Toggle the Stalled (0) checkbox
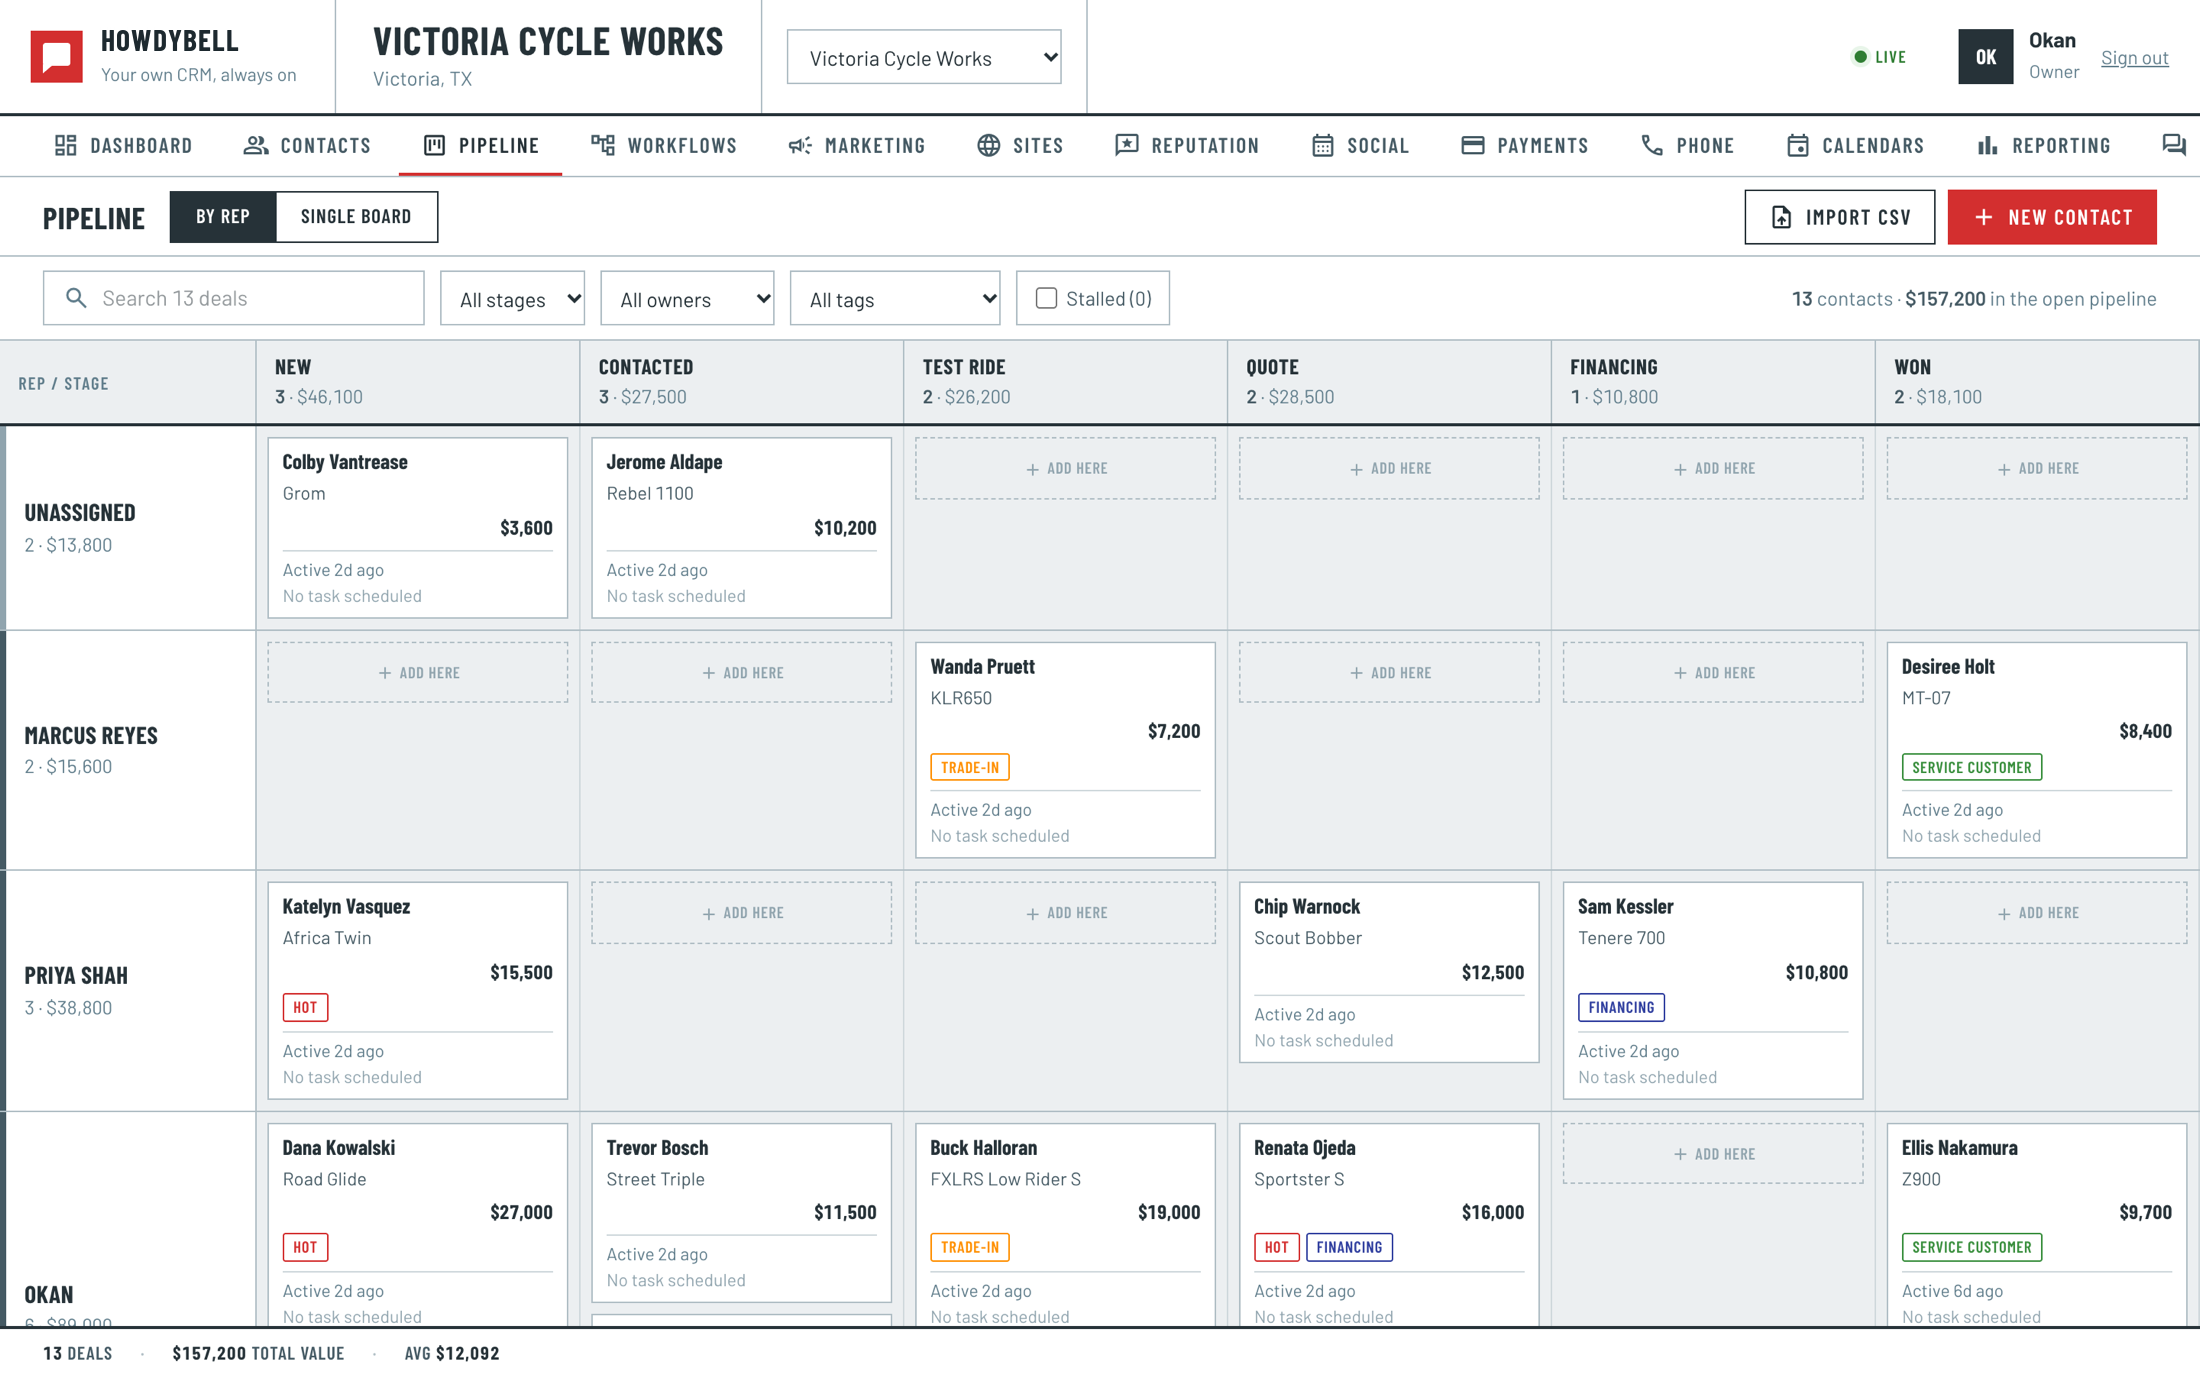Viewport: 2200px width, 1375px height. pyautogui.click(x=1046, y=298)
